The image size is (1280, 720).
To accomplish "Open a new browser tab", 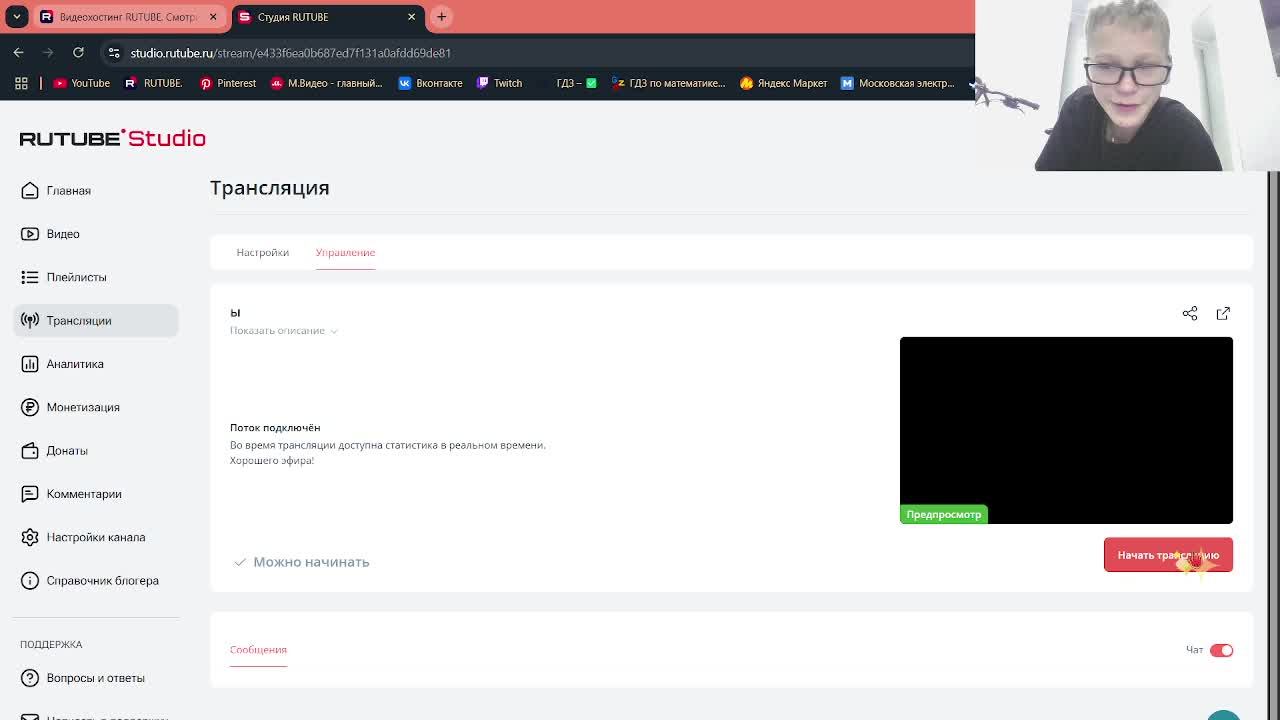I will [x=441, y=17].
